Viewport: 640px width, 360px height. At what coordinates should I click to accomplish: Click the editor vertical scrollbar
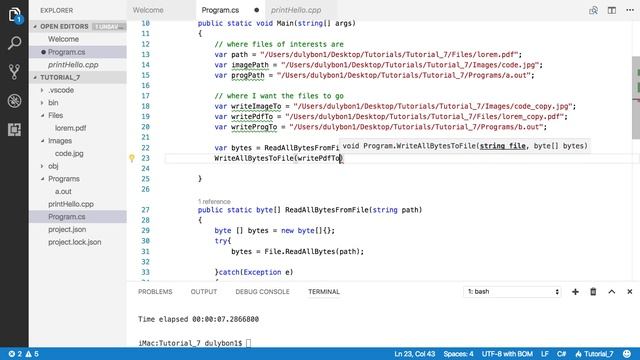click(636, 98)
